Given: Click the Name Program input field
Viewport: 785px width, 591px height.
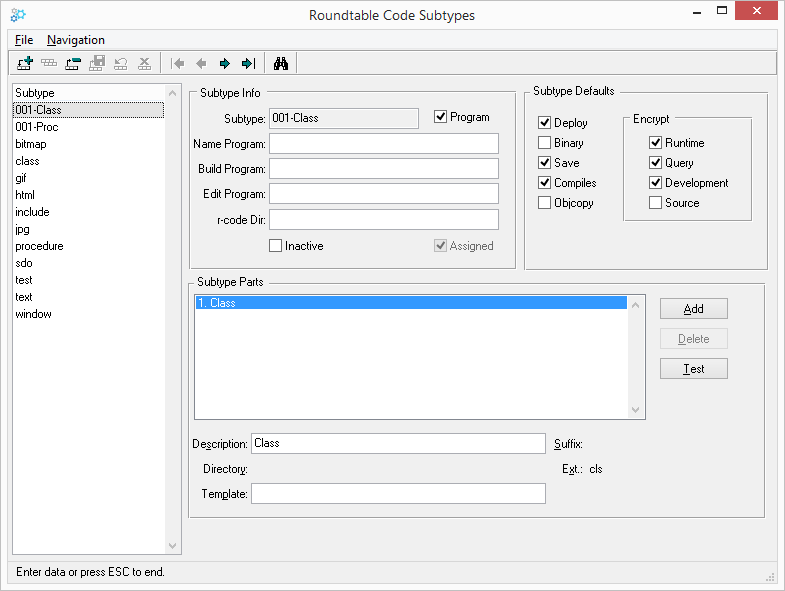Looking at the screenshot, I should 383,143.
